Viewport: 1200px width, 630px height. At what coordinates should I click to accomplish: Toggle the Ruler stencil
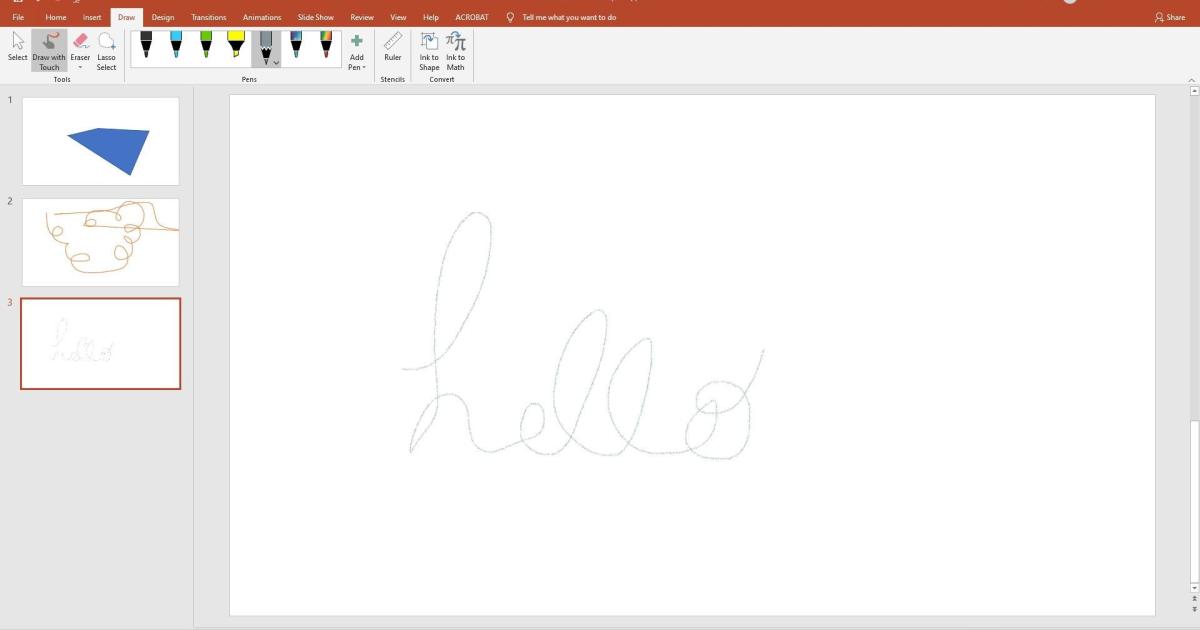point(392,47)
